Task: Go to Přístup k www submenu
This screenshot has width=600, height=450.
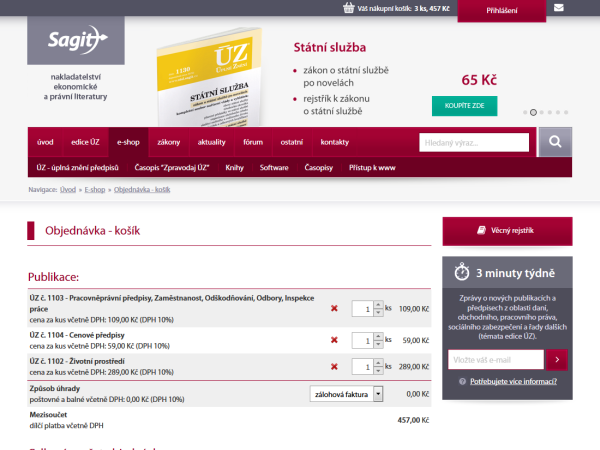Action: pos(372,168)
